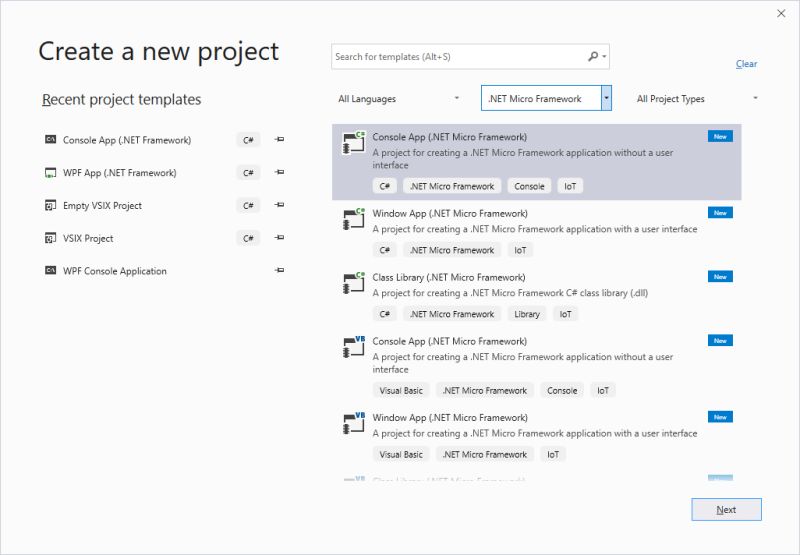Close the Create a new project dialog
800x555 pixels.
pos(780,13)
